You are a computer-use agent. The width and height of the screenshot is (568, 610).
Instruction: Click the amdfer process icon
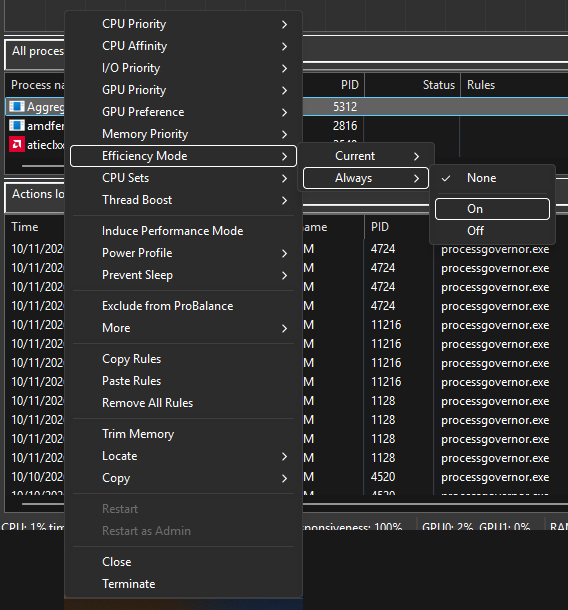point(17,126)
